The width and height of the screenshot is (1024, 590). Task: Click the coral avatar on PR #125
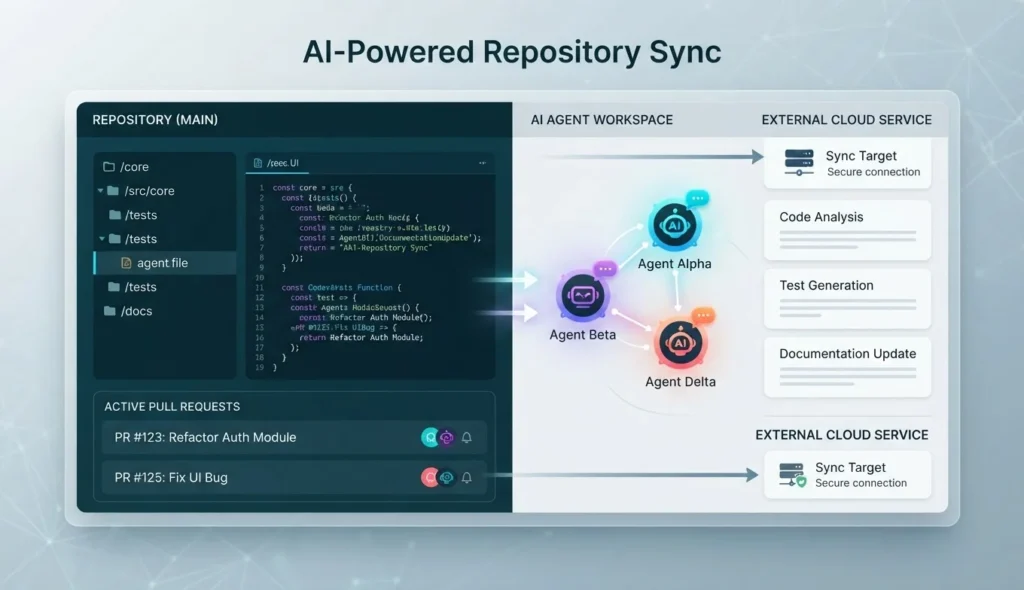click(x=429, y=478)
